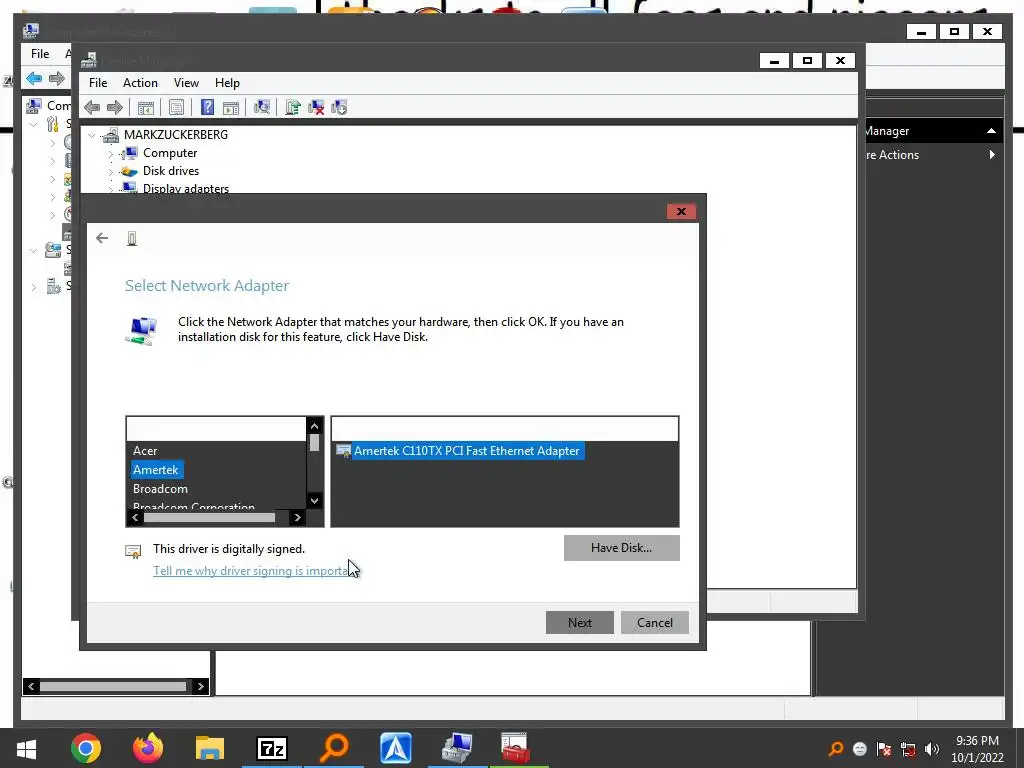Expand Disk drives node
The image size is (1024, 768).
click(110, 172)
